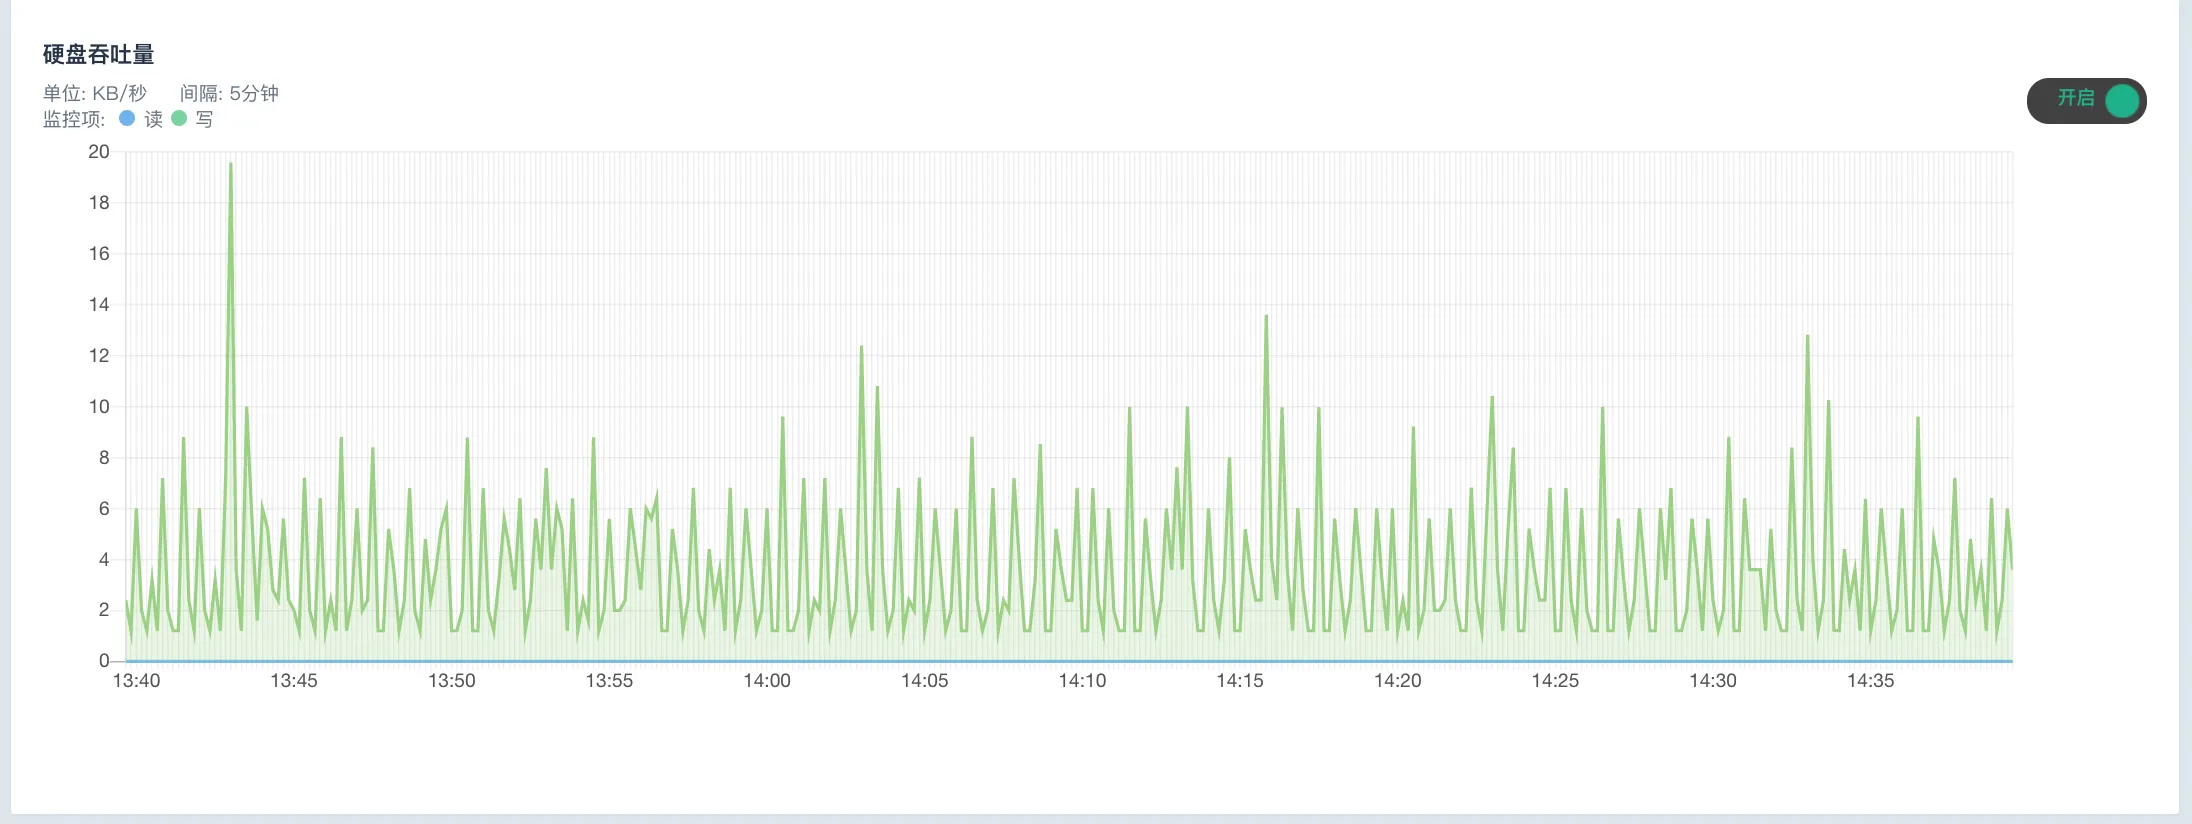Click the y-axis value 20
Image resolution: width=2192 pixels, height=824 pixels.
click(x=99, y=152)
